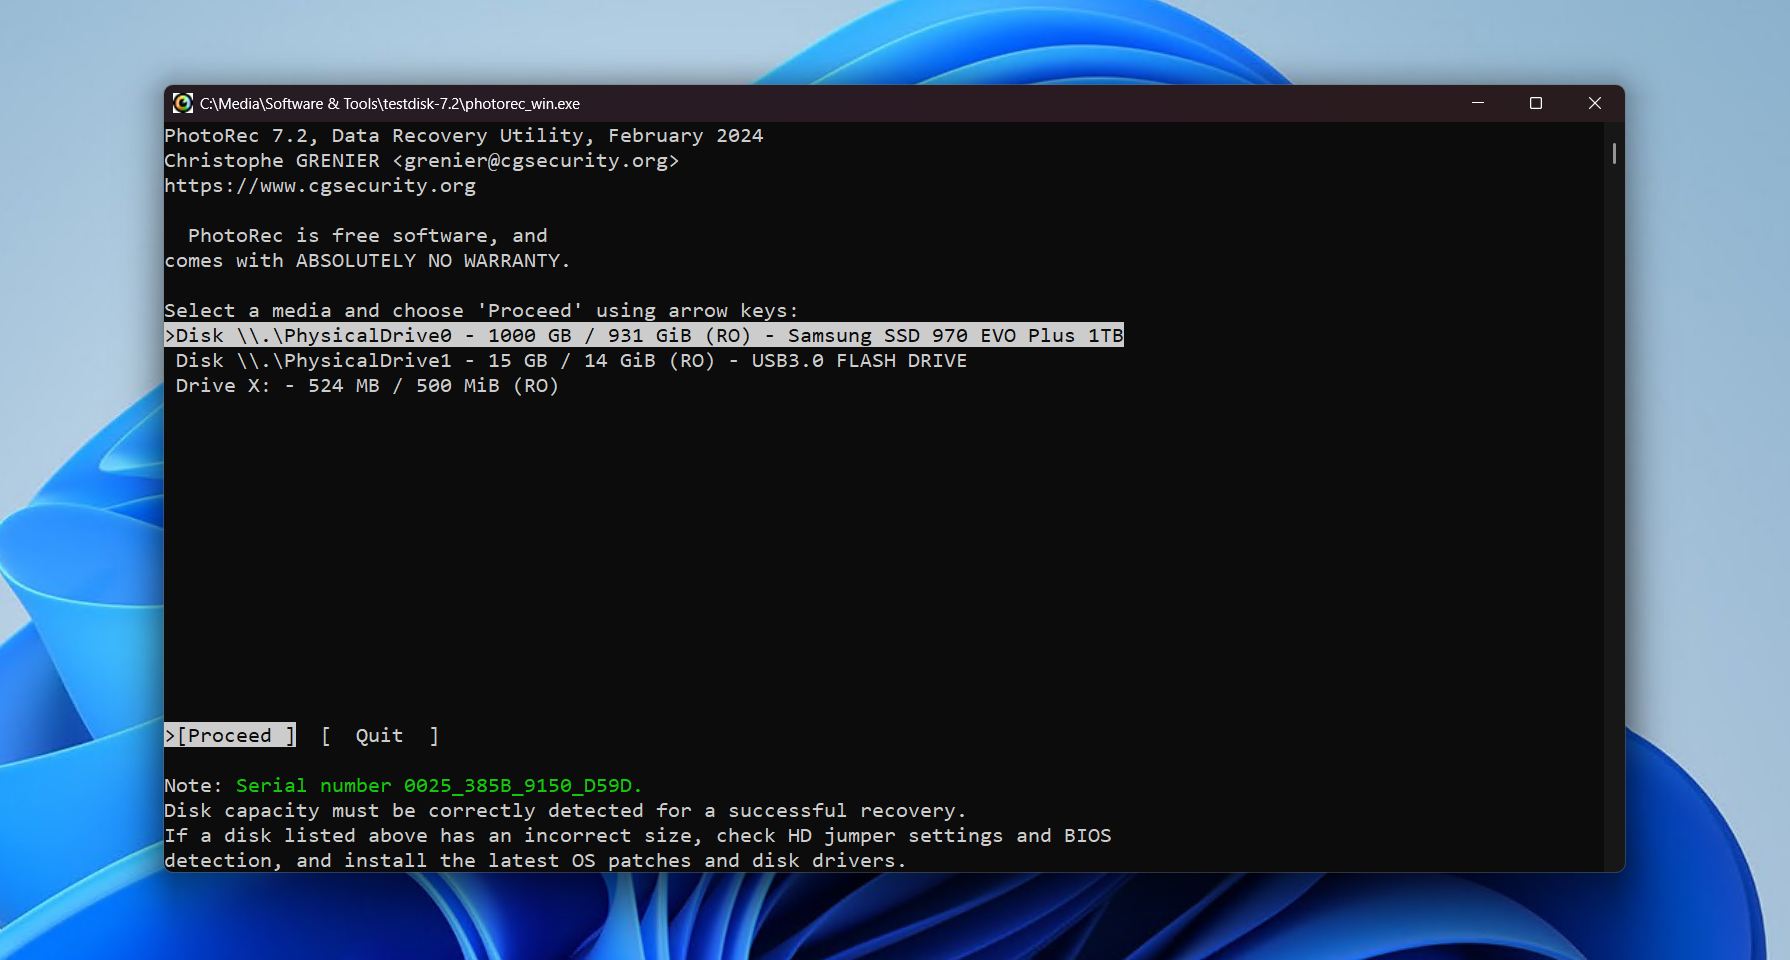The image size is (1790, 960).
Task: Choose the Drive X: 524 MB entry
Action: [x=366, y=386]
